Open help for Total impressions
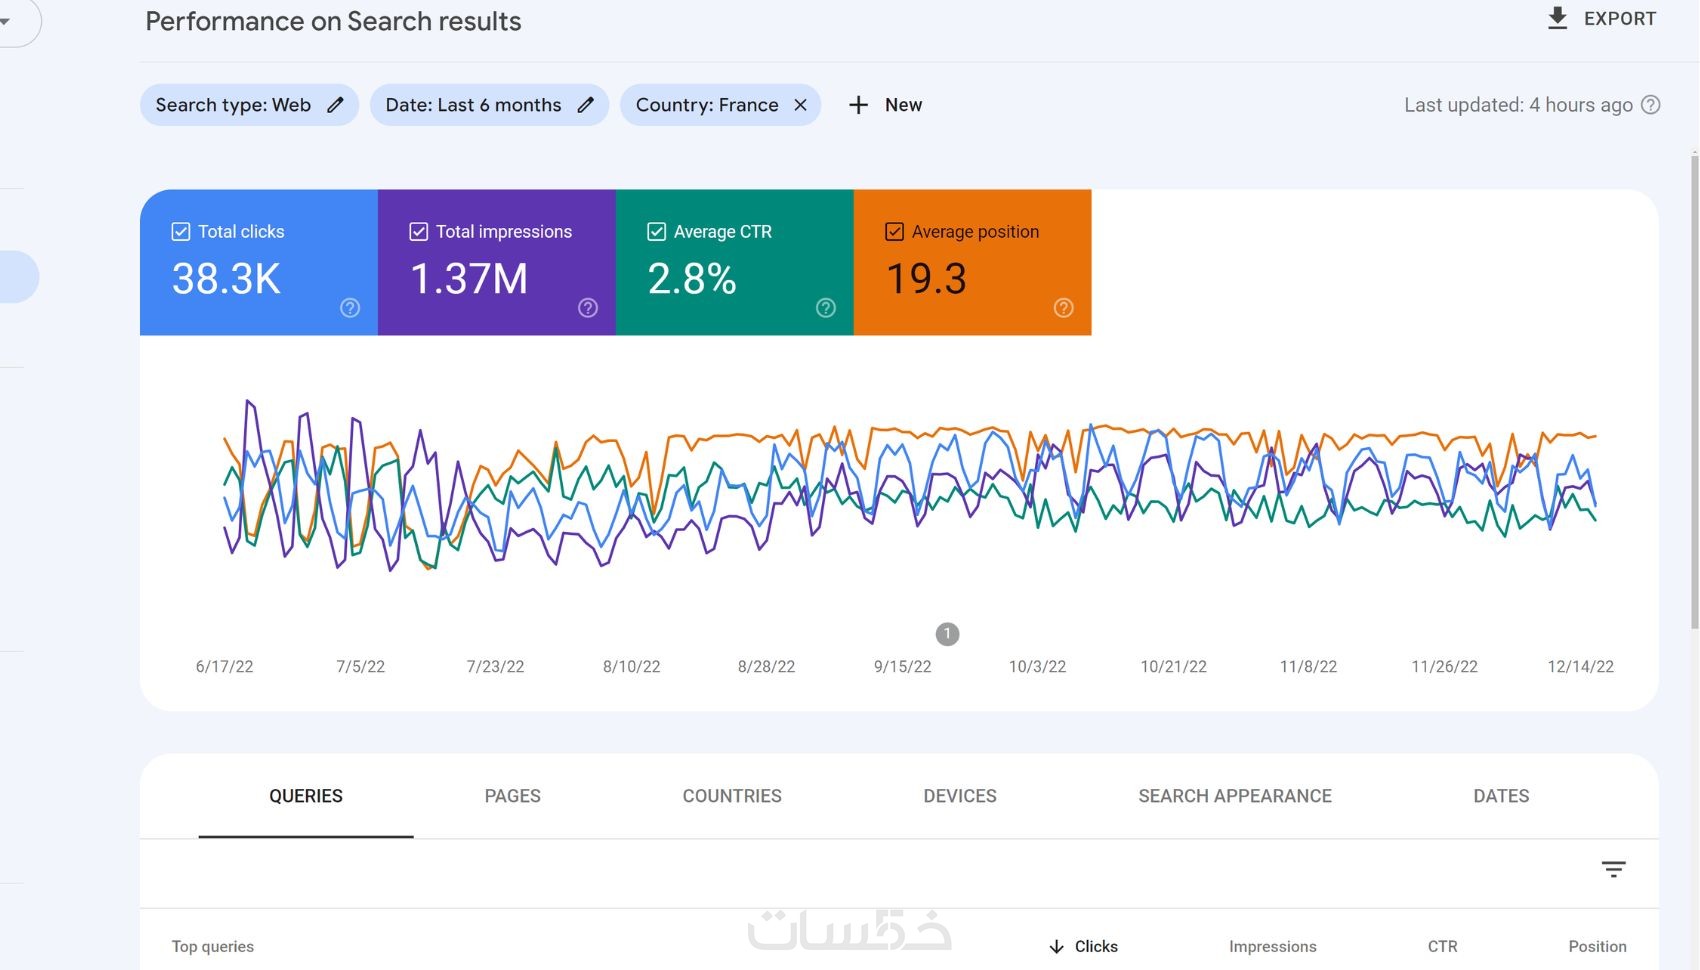 click(588, 308)
